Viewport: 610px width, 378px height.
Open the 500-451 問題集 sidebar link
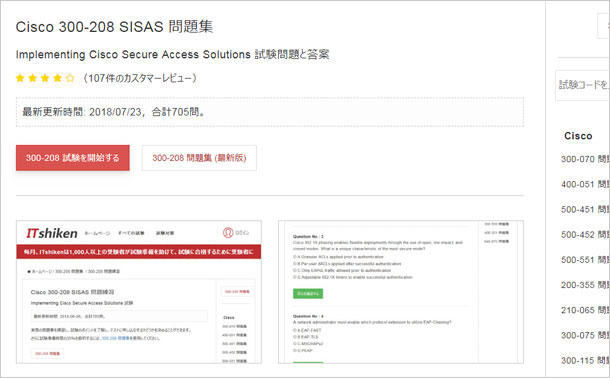coord(585,210)
